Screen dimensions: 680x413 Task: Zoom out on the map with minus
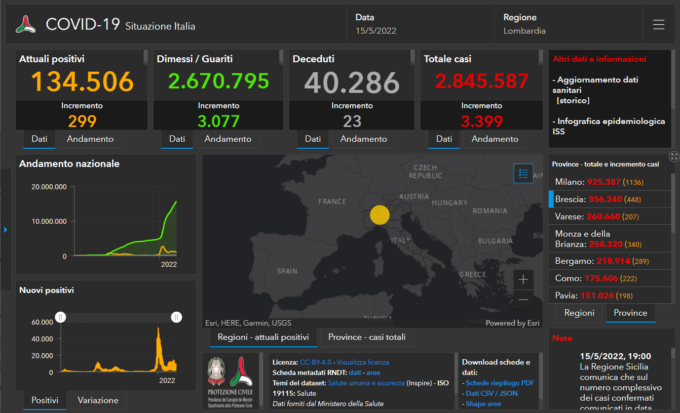523,300
